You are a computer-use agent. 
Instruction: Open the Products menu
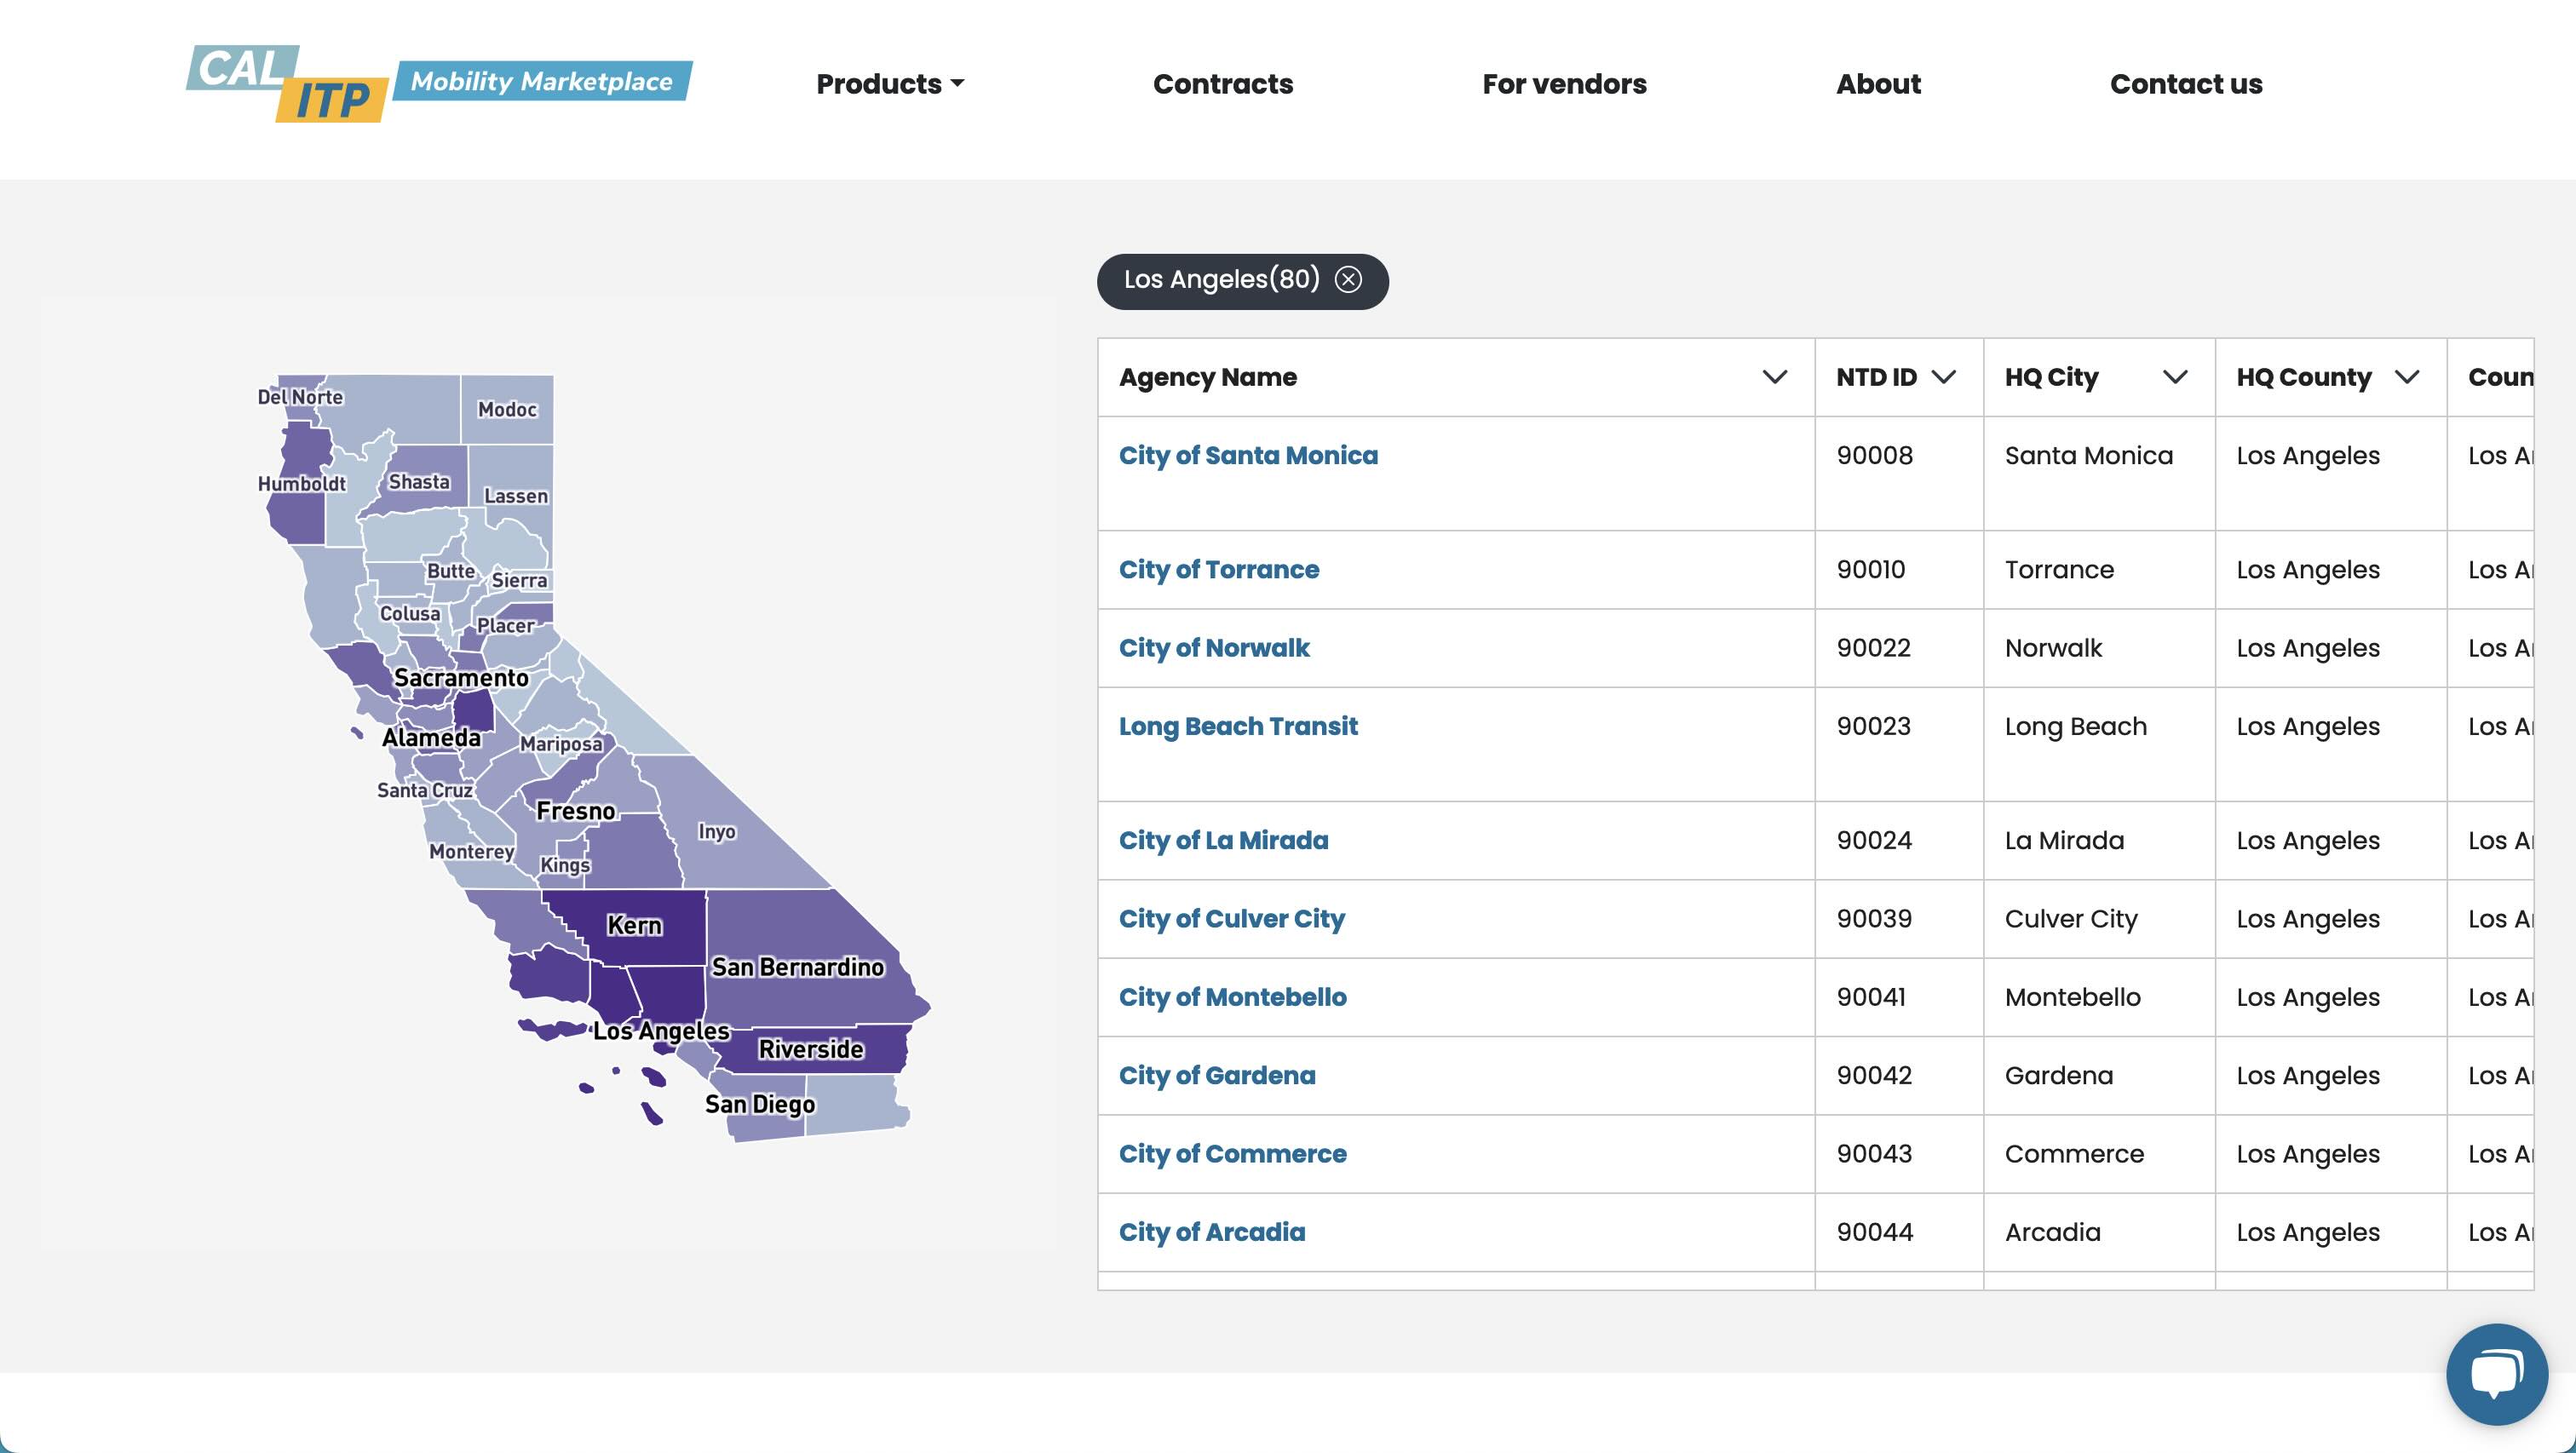[x=890, y=83]
